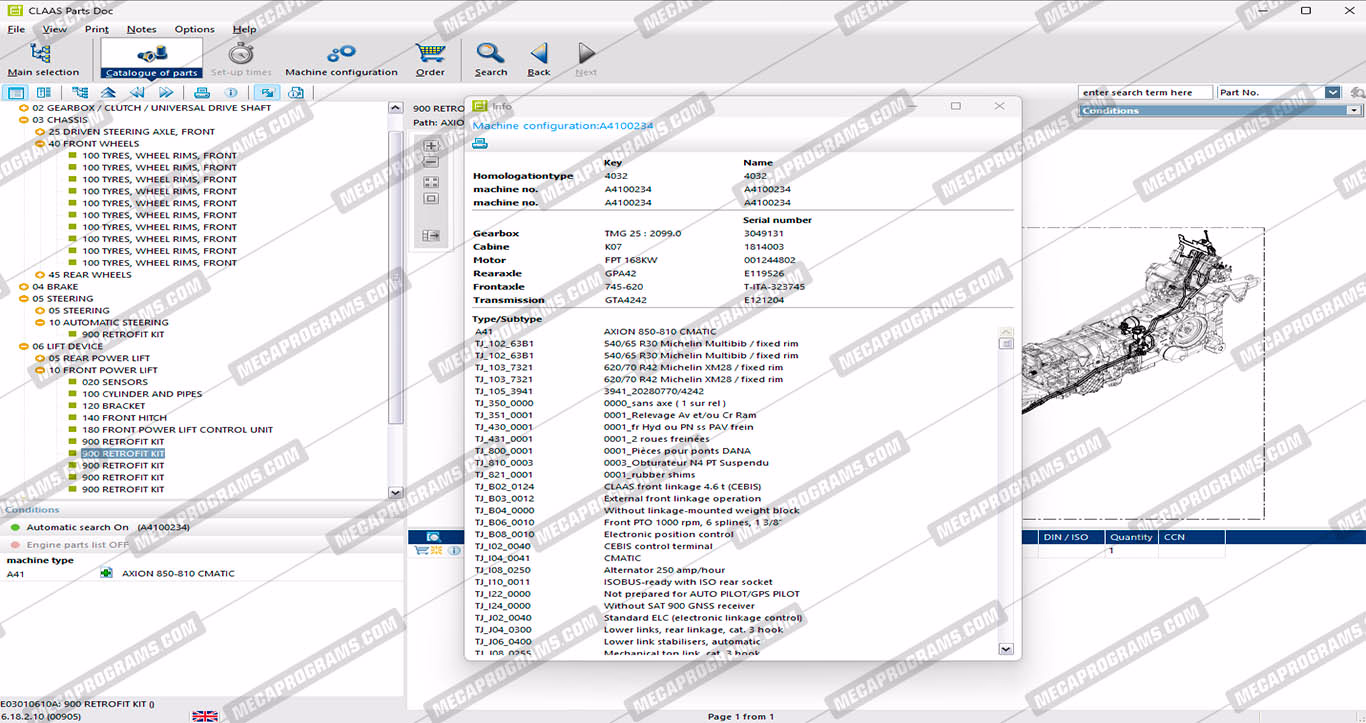Viewport: 1366px width, 723px height.
Task: Expand the 45 REAR WHEELS node
Action: click(40, 275)
